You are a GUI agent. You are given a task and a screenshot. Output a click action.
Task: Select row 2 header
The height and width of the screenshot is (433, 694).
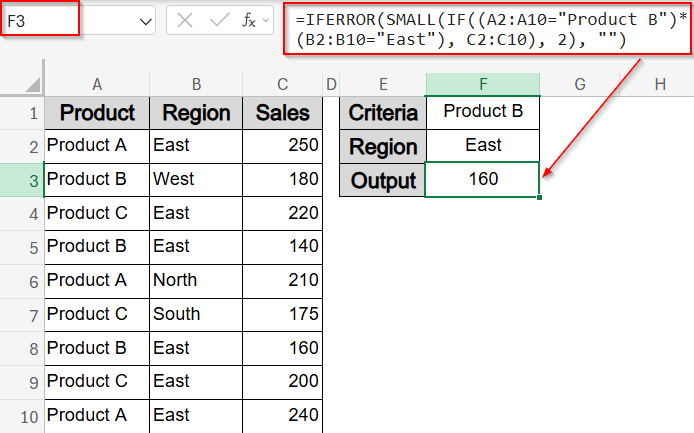coord(22,147)
